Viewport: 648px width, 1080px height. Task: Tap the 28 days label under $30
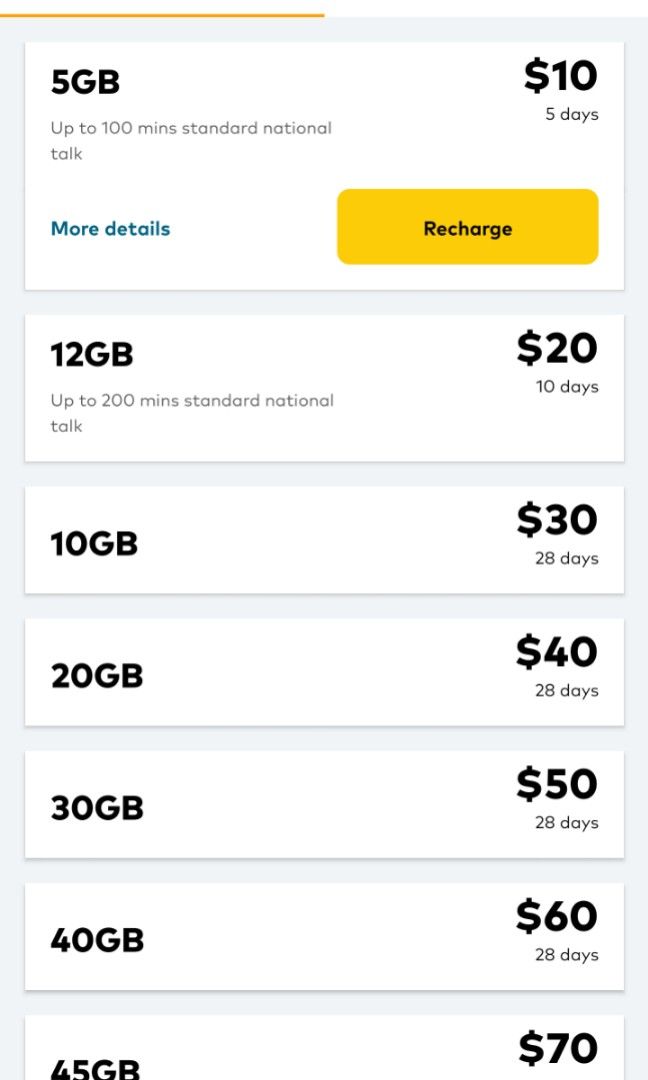pyautogui.click(x=569, y=556)
